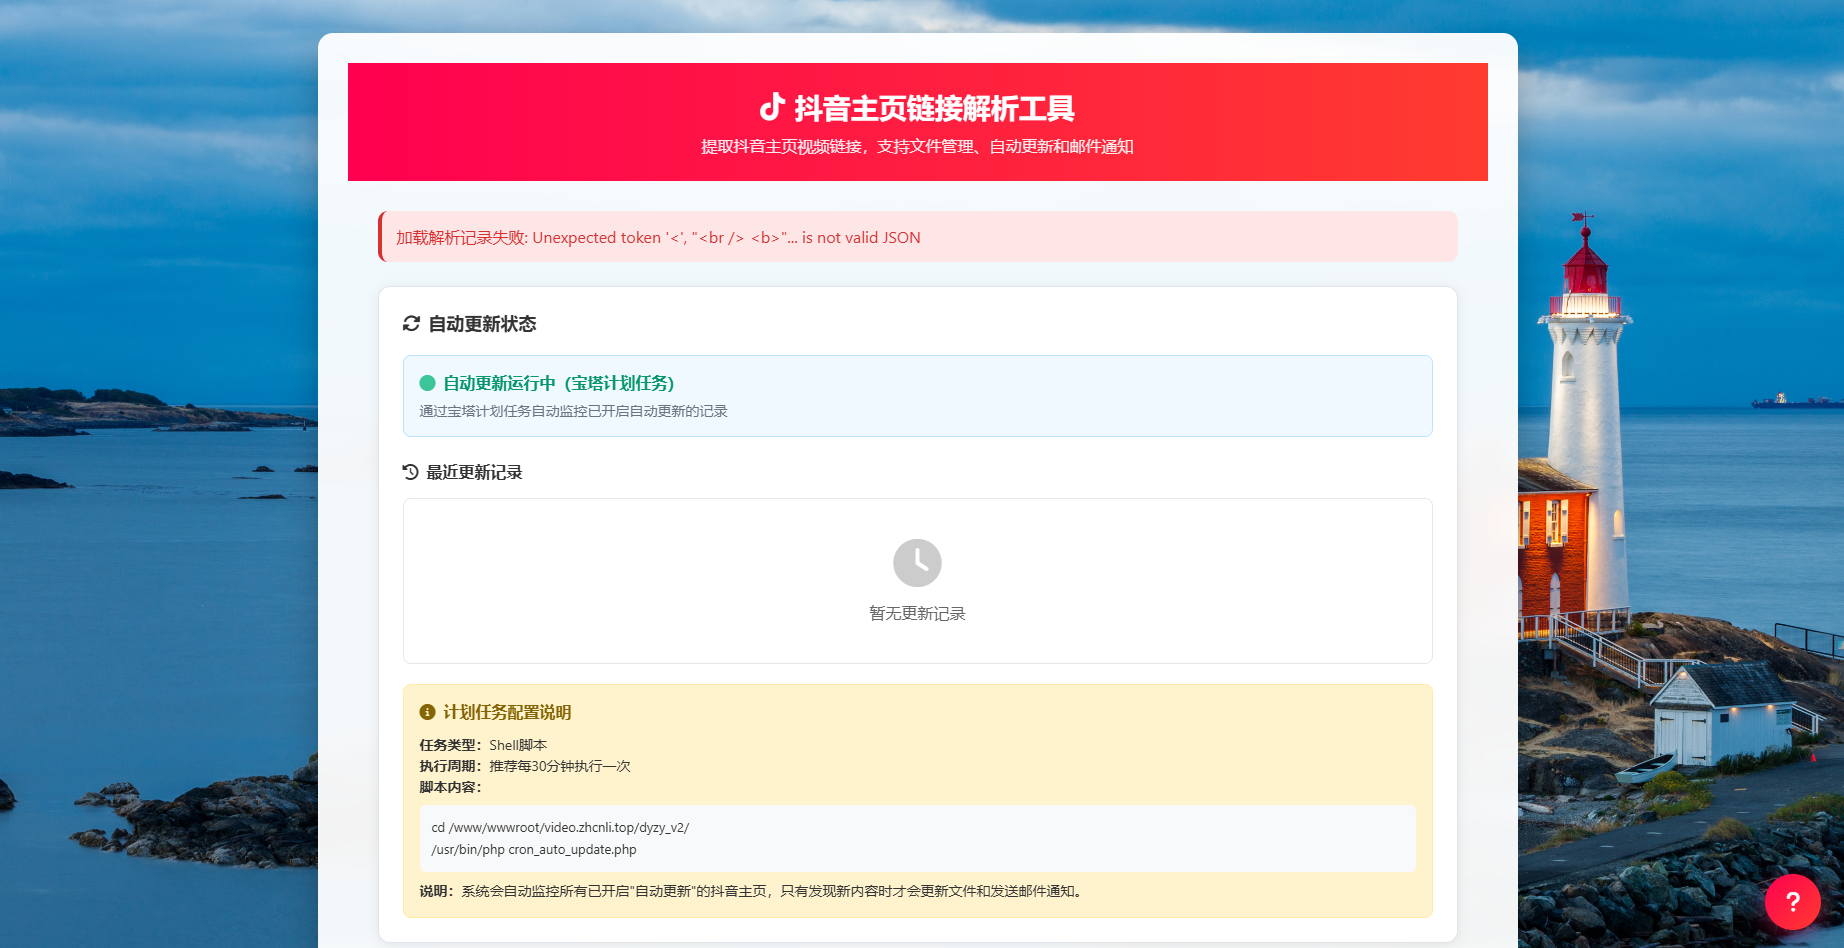
Task: Select the 脚本内容 label
Action: click(452, 786)
